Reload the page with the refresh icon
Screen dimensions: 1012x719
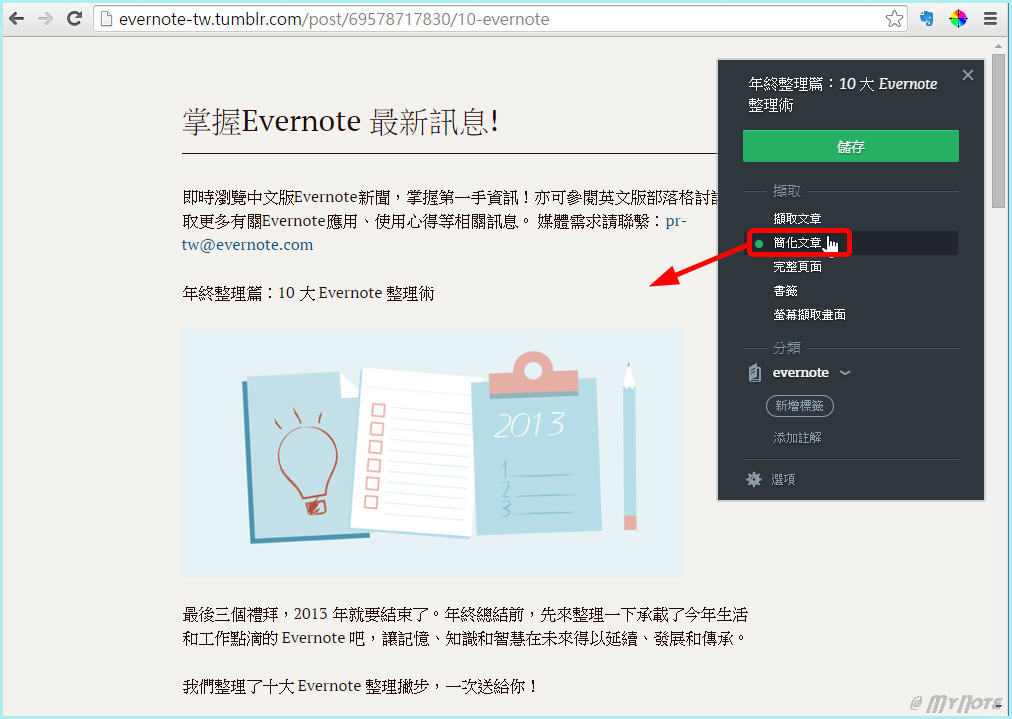point(75,19)
